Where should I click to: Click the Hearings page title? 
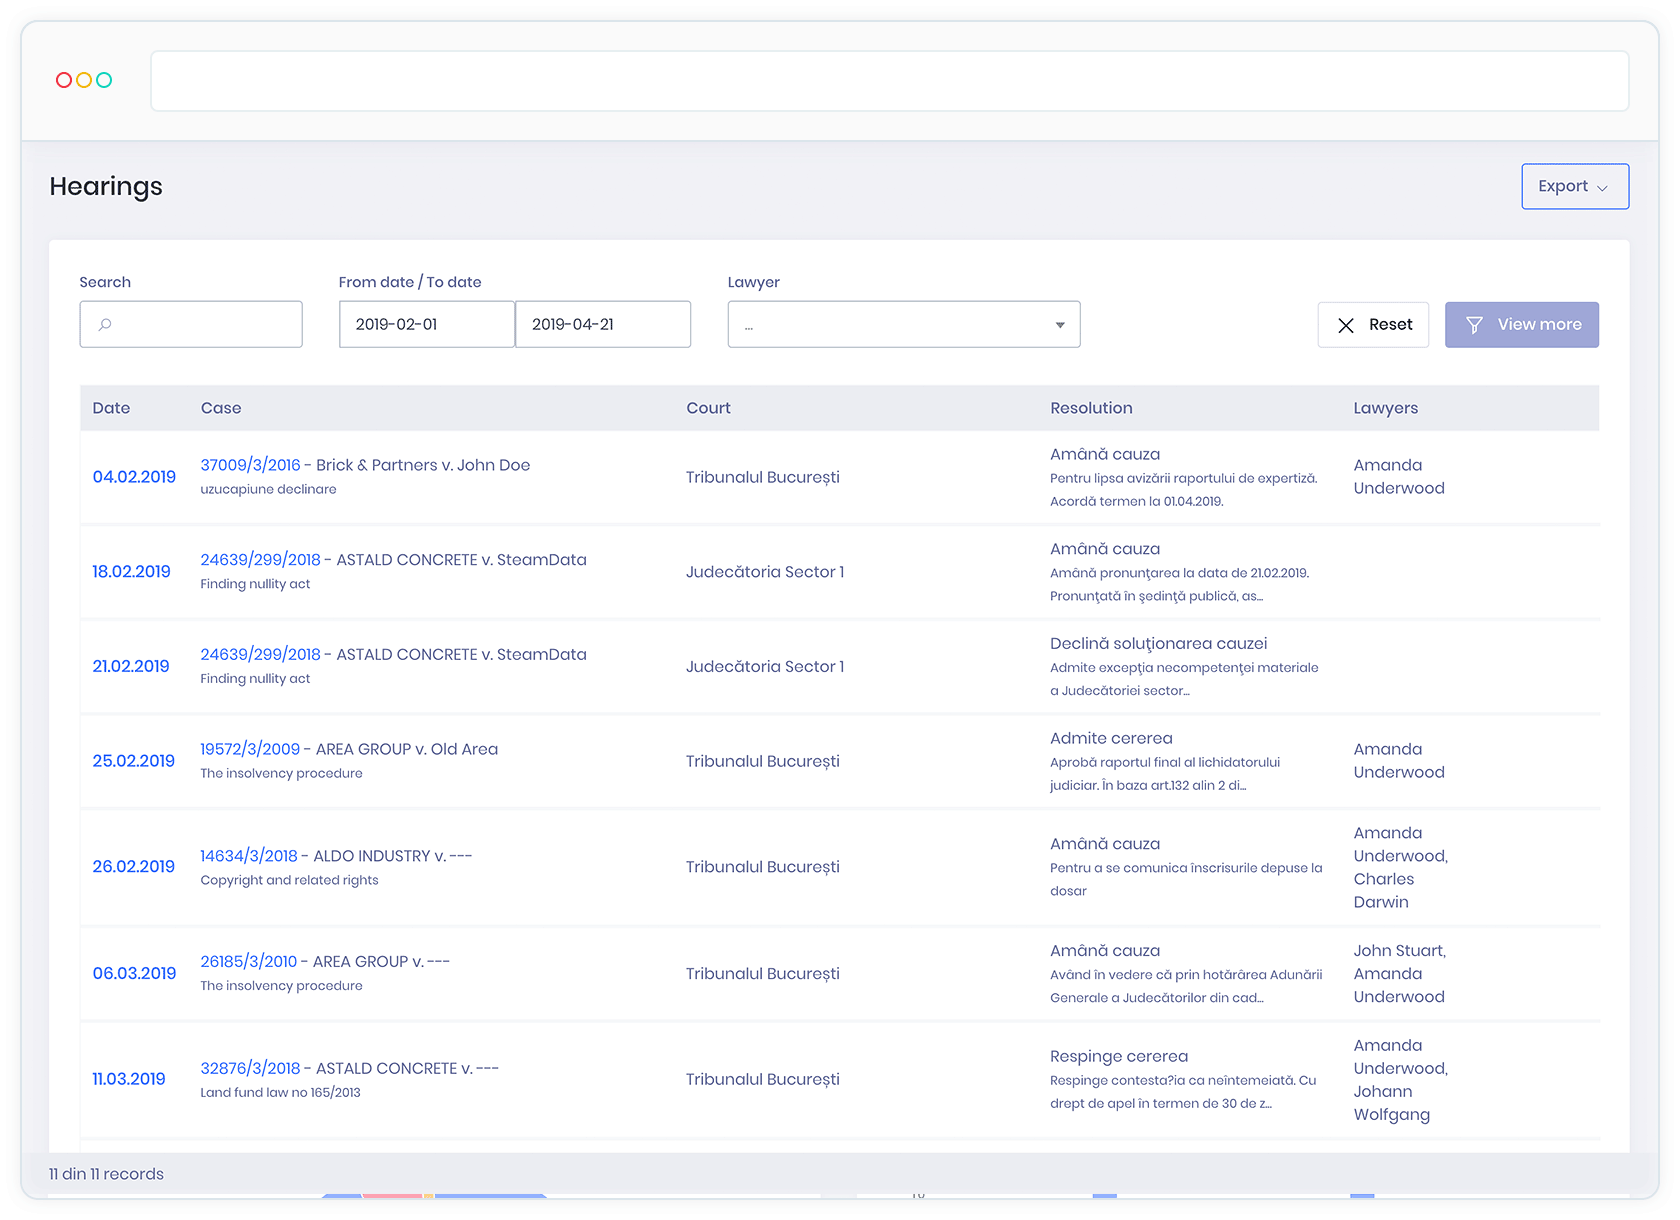(106, 186)
